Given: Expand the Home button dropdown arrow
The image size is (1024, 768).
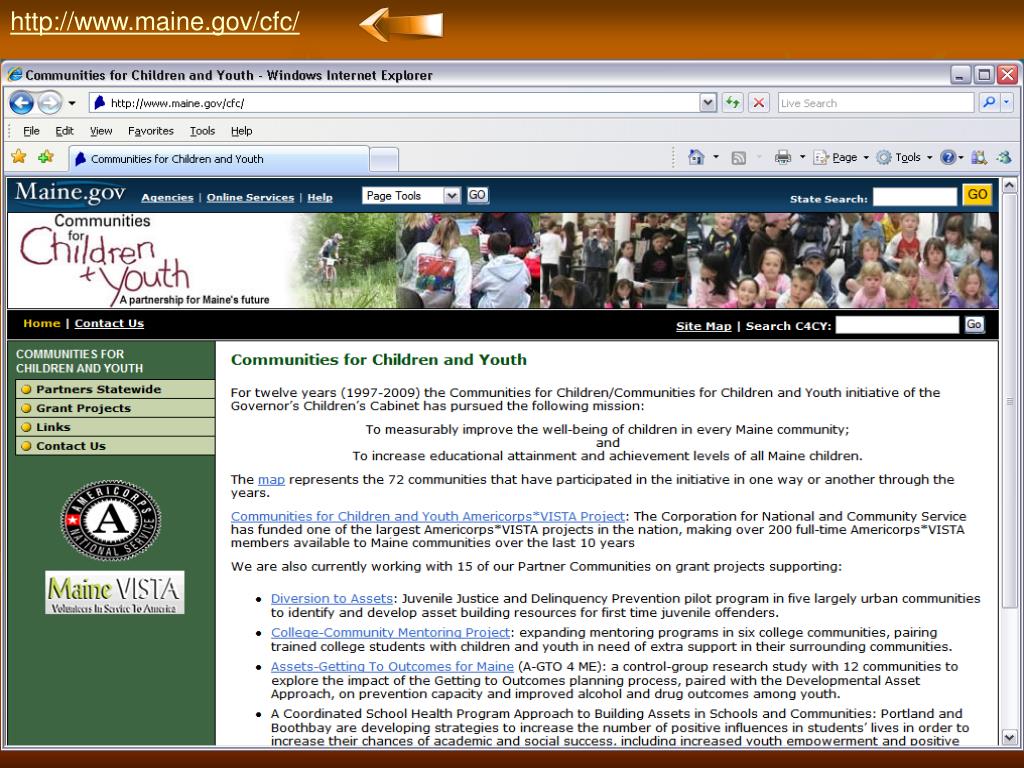Looking at the screenshot, I should [x=716, y=157].
